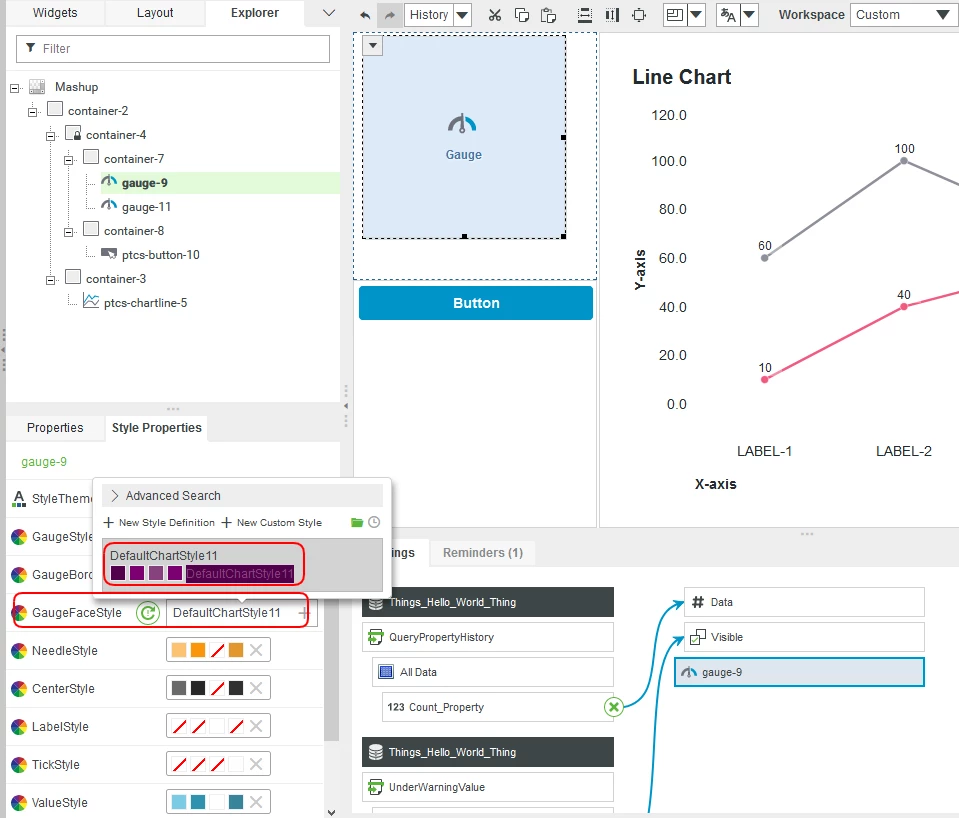Screen dimensions: 959x818
Task: Select gauge-11 in explorer tree
Action: pos(146,207)
